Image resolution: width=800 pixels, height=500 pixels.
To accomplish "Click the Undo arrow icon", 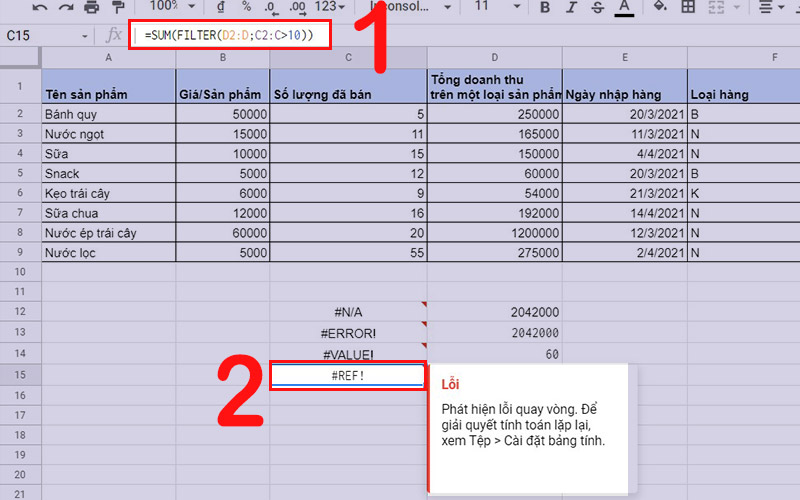I will click(x=40, y=7).
